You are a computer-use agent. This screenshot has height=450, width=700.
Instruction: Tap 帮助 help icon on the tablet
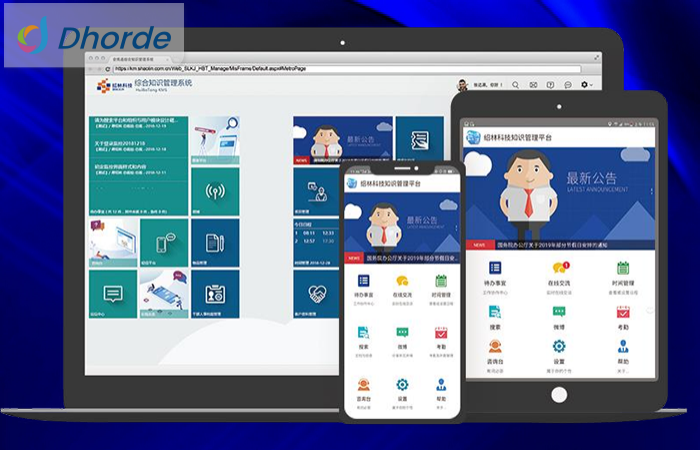click(622, 347)
